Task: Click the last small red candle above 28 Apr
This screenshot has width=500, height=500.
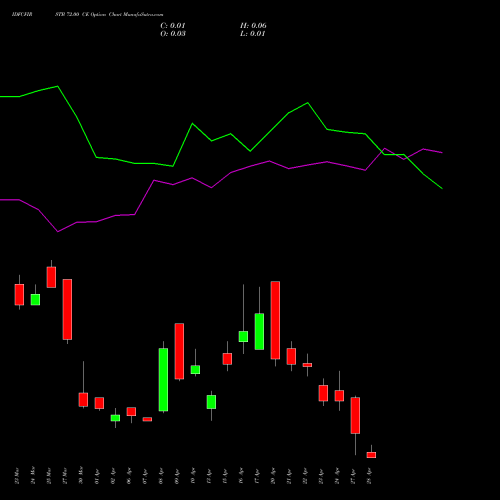Action: coord(371,455)
